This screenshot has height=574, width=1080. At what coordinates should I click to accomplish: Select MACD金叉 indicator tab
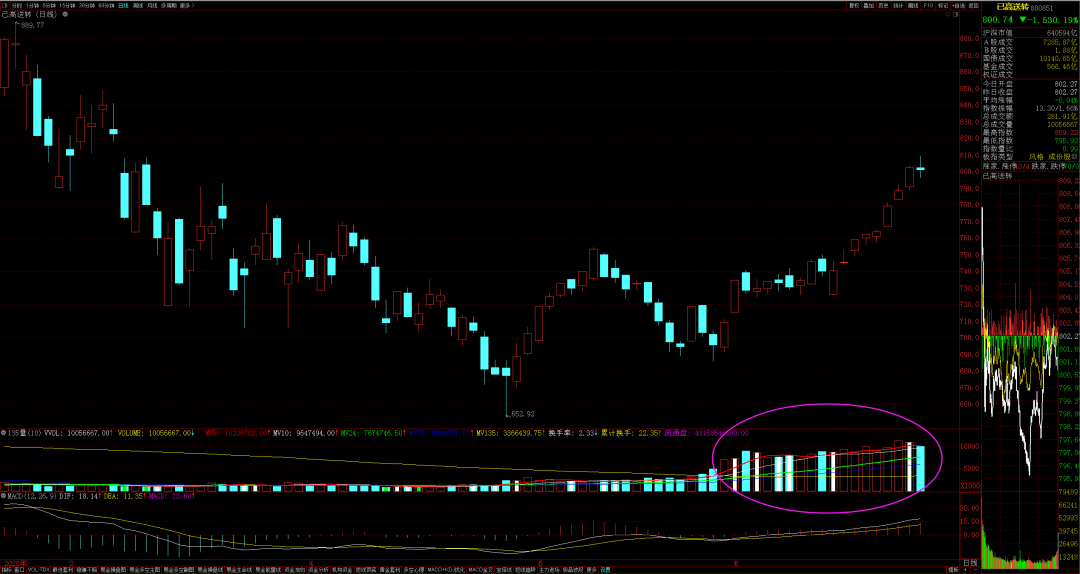pos(481,571)
